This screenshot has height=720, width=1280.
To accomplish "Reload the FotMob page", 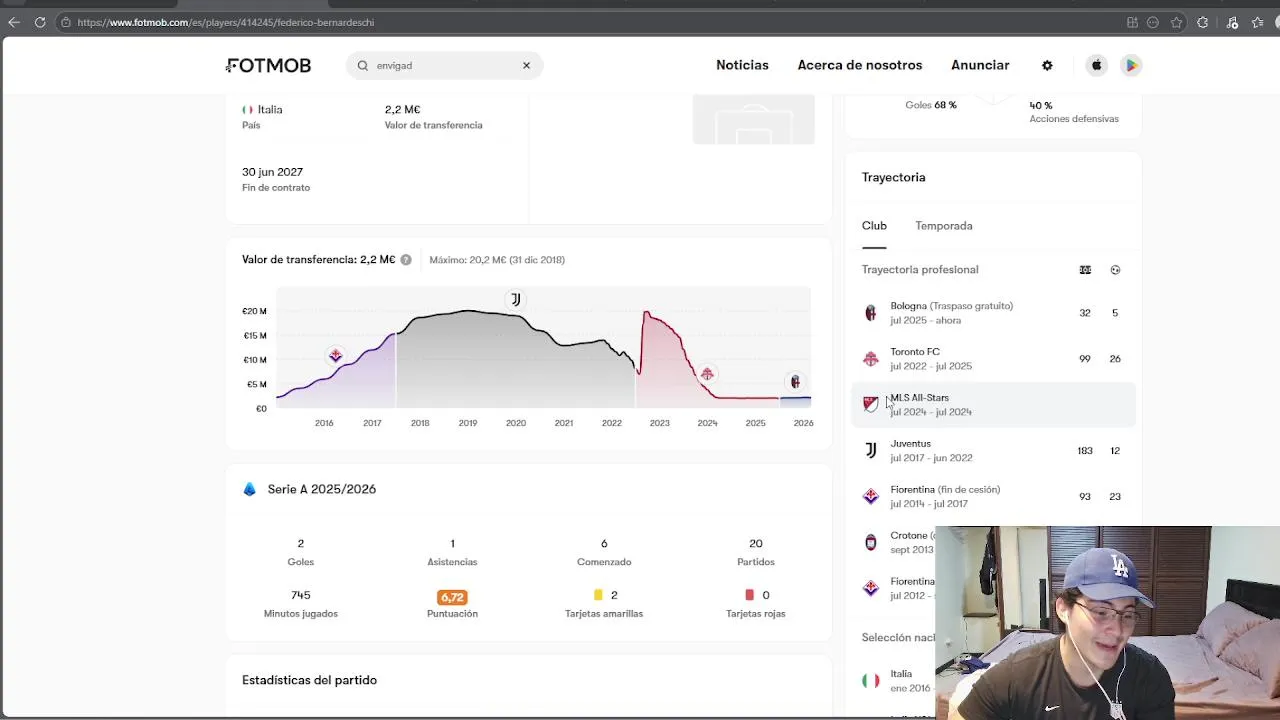I will click(40, 22).
